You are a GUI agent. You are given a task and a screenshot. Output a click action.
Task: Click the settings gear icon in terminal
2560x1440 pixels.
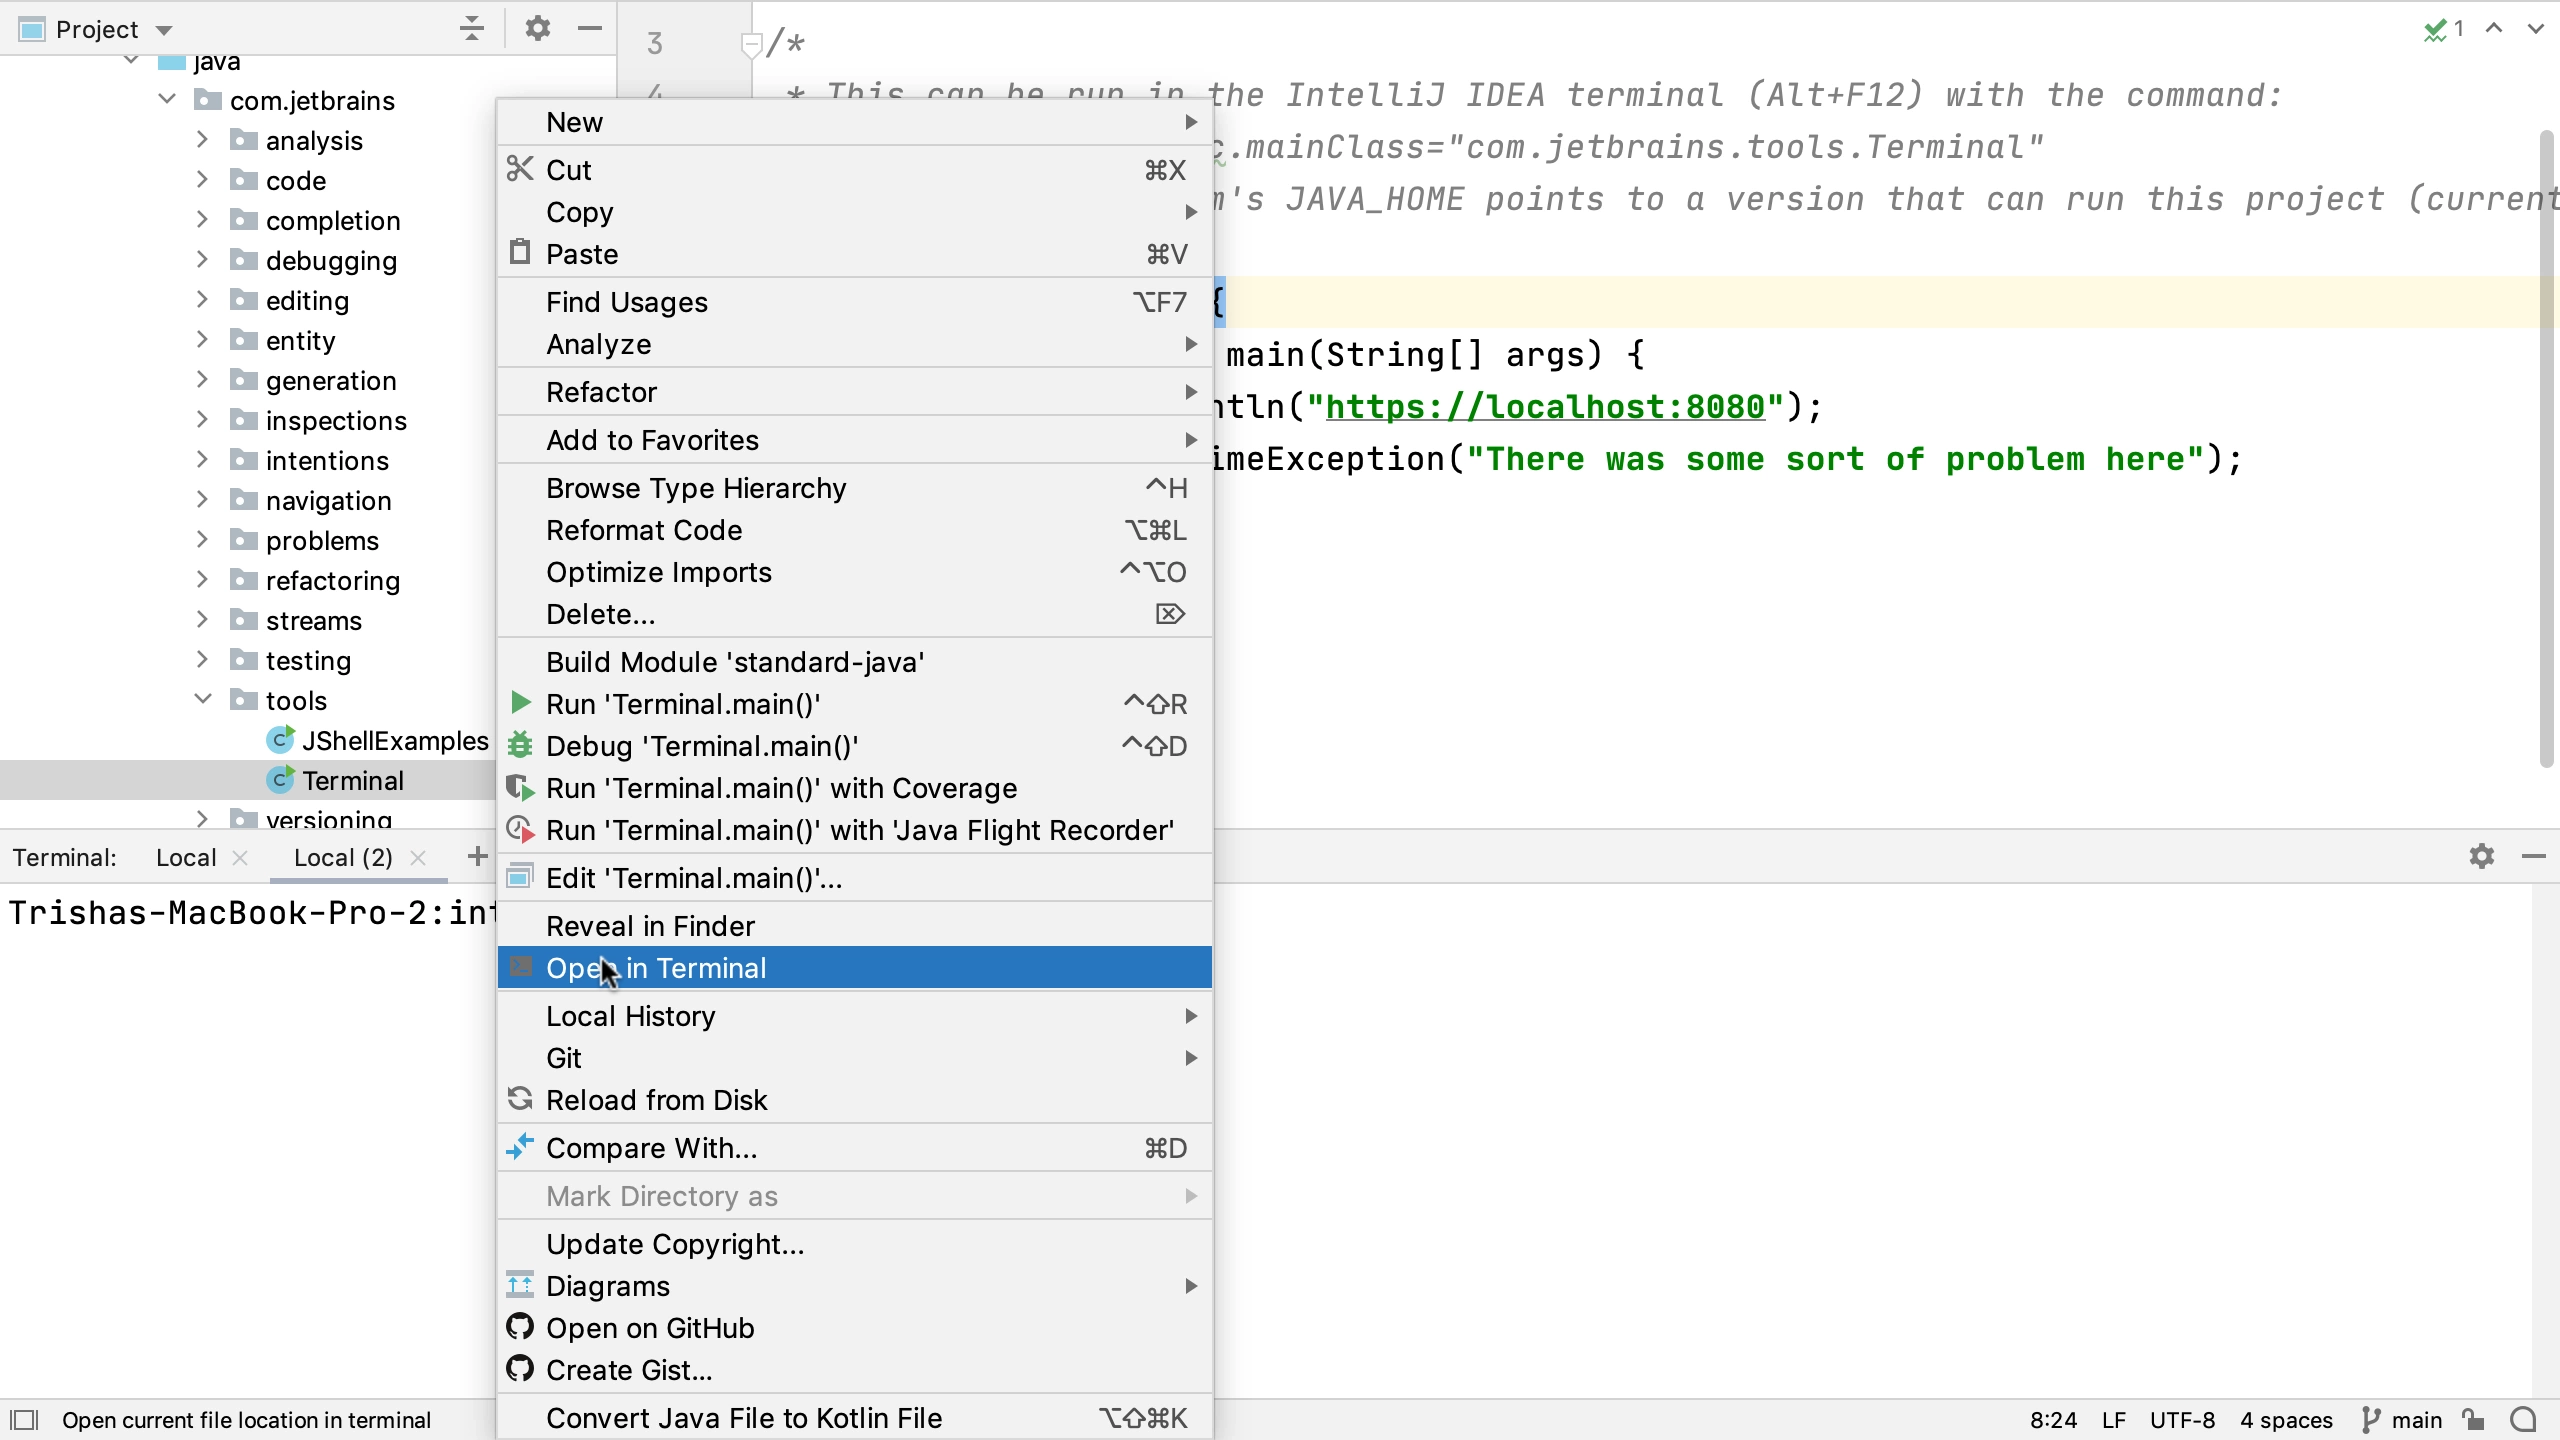click(x=2483, y=856)
